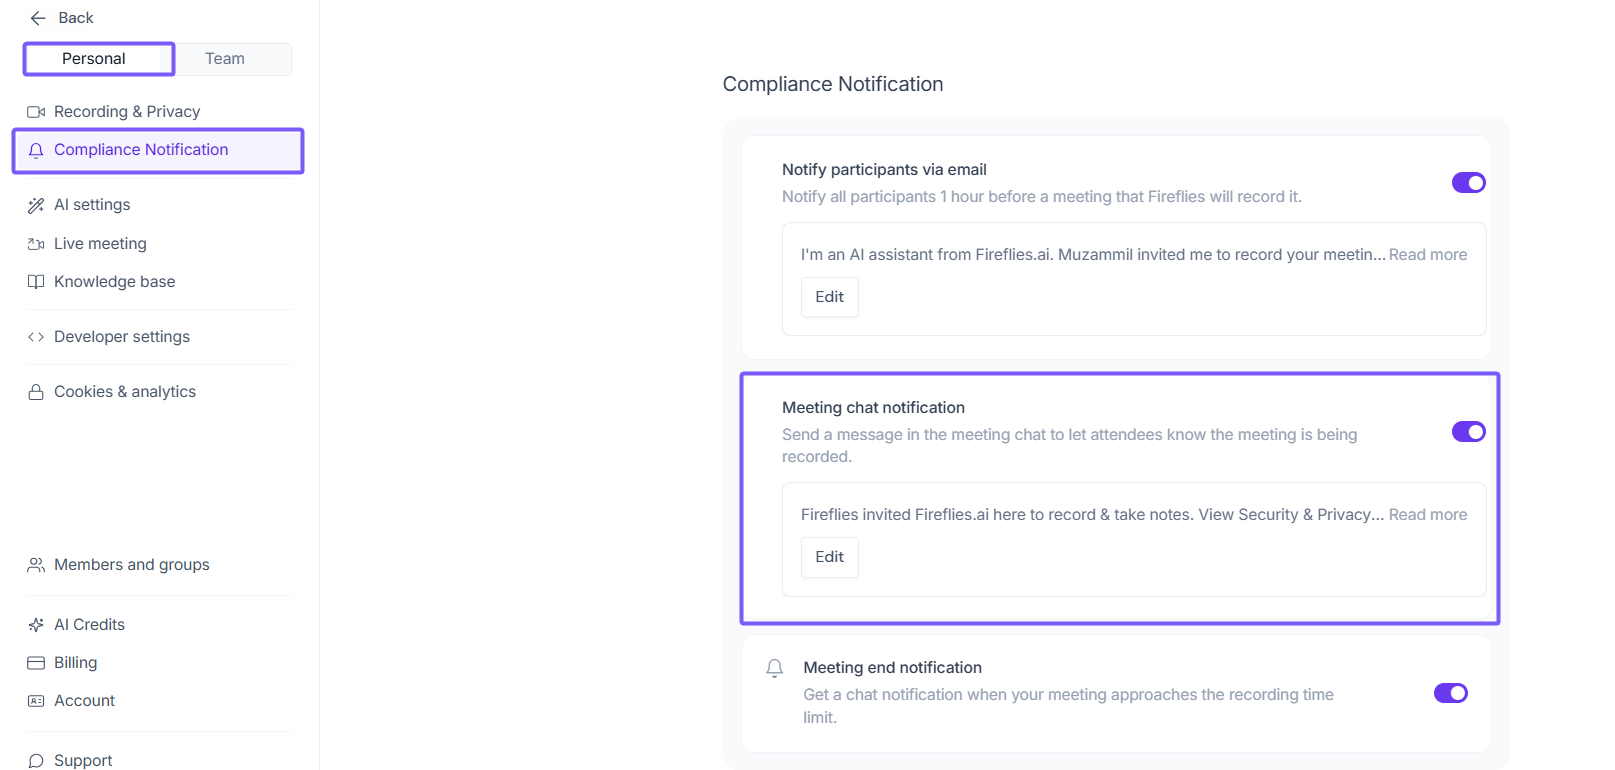
Task: Edit the email notification message
Action: point(829,297)
